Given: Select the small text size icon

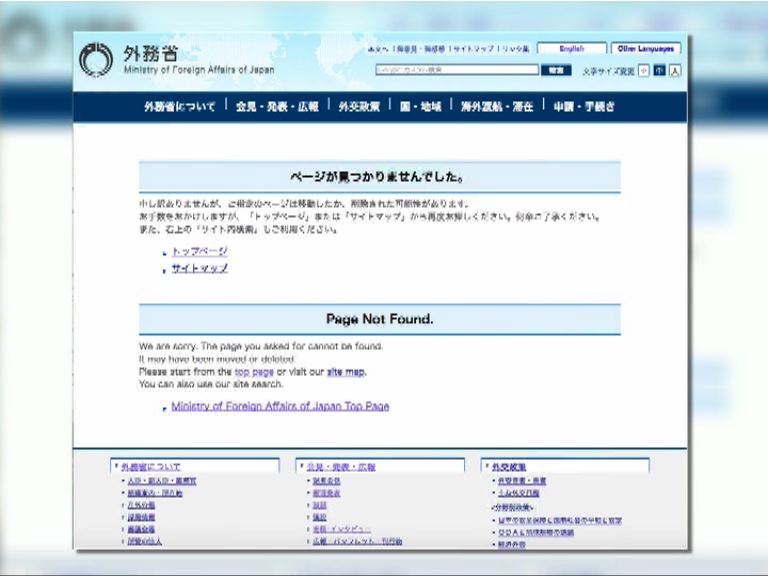Looking at the screenshot, I should 643,71.
